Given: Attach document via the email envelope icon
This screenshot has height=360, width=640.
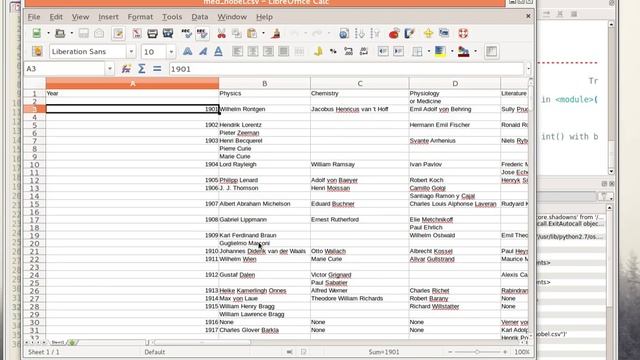Looking at the screenshot, I should pos(99,33).
